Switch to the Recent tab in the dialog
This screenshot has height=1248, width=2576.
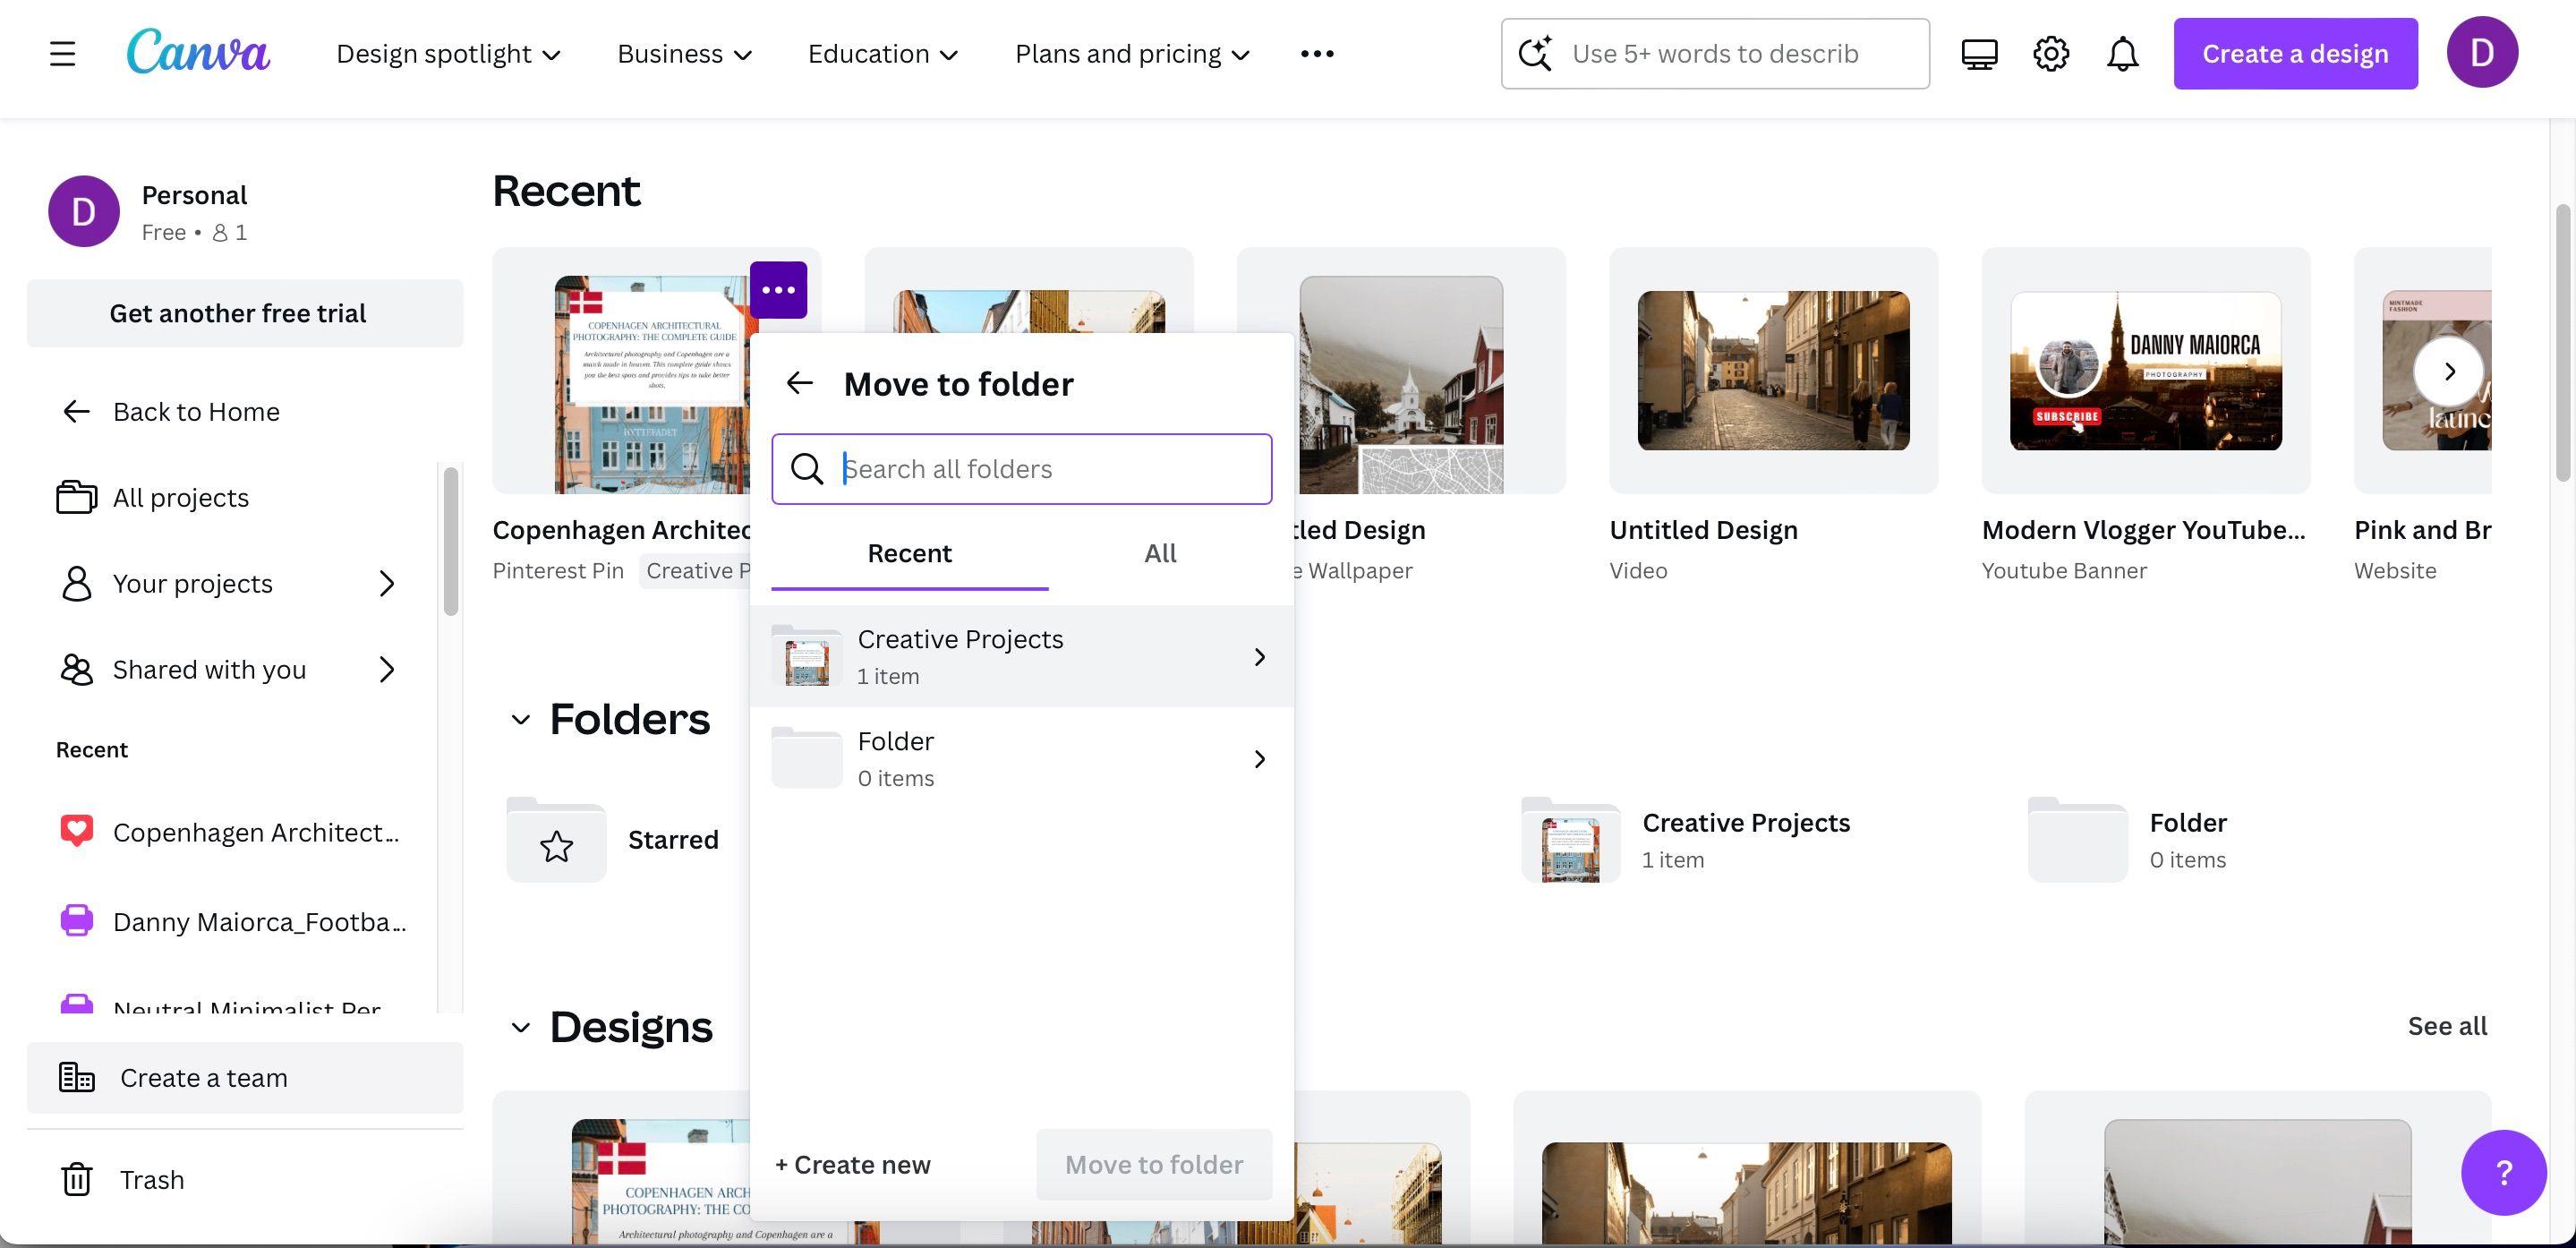[x=908, y=553]
